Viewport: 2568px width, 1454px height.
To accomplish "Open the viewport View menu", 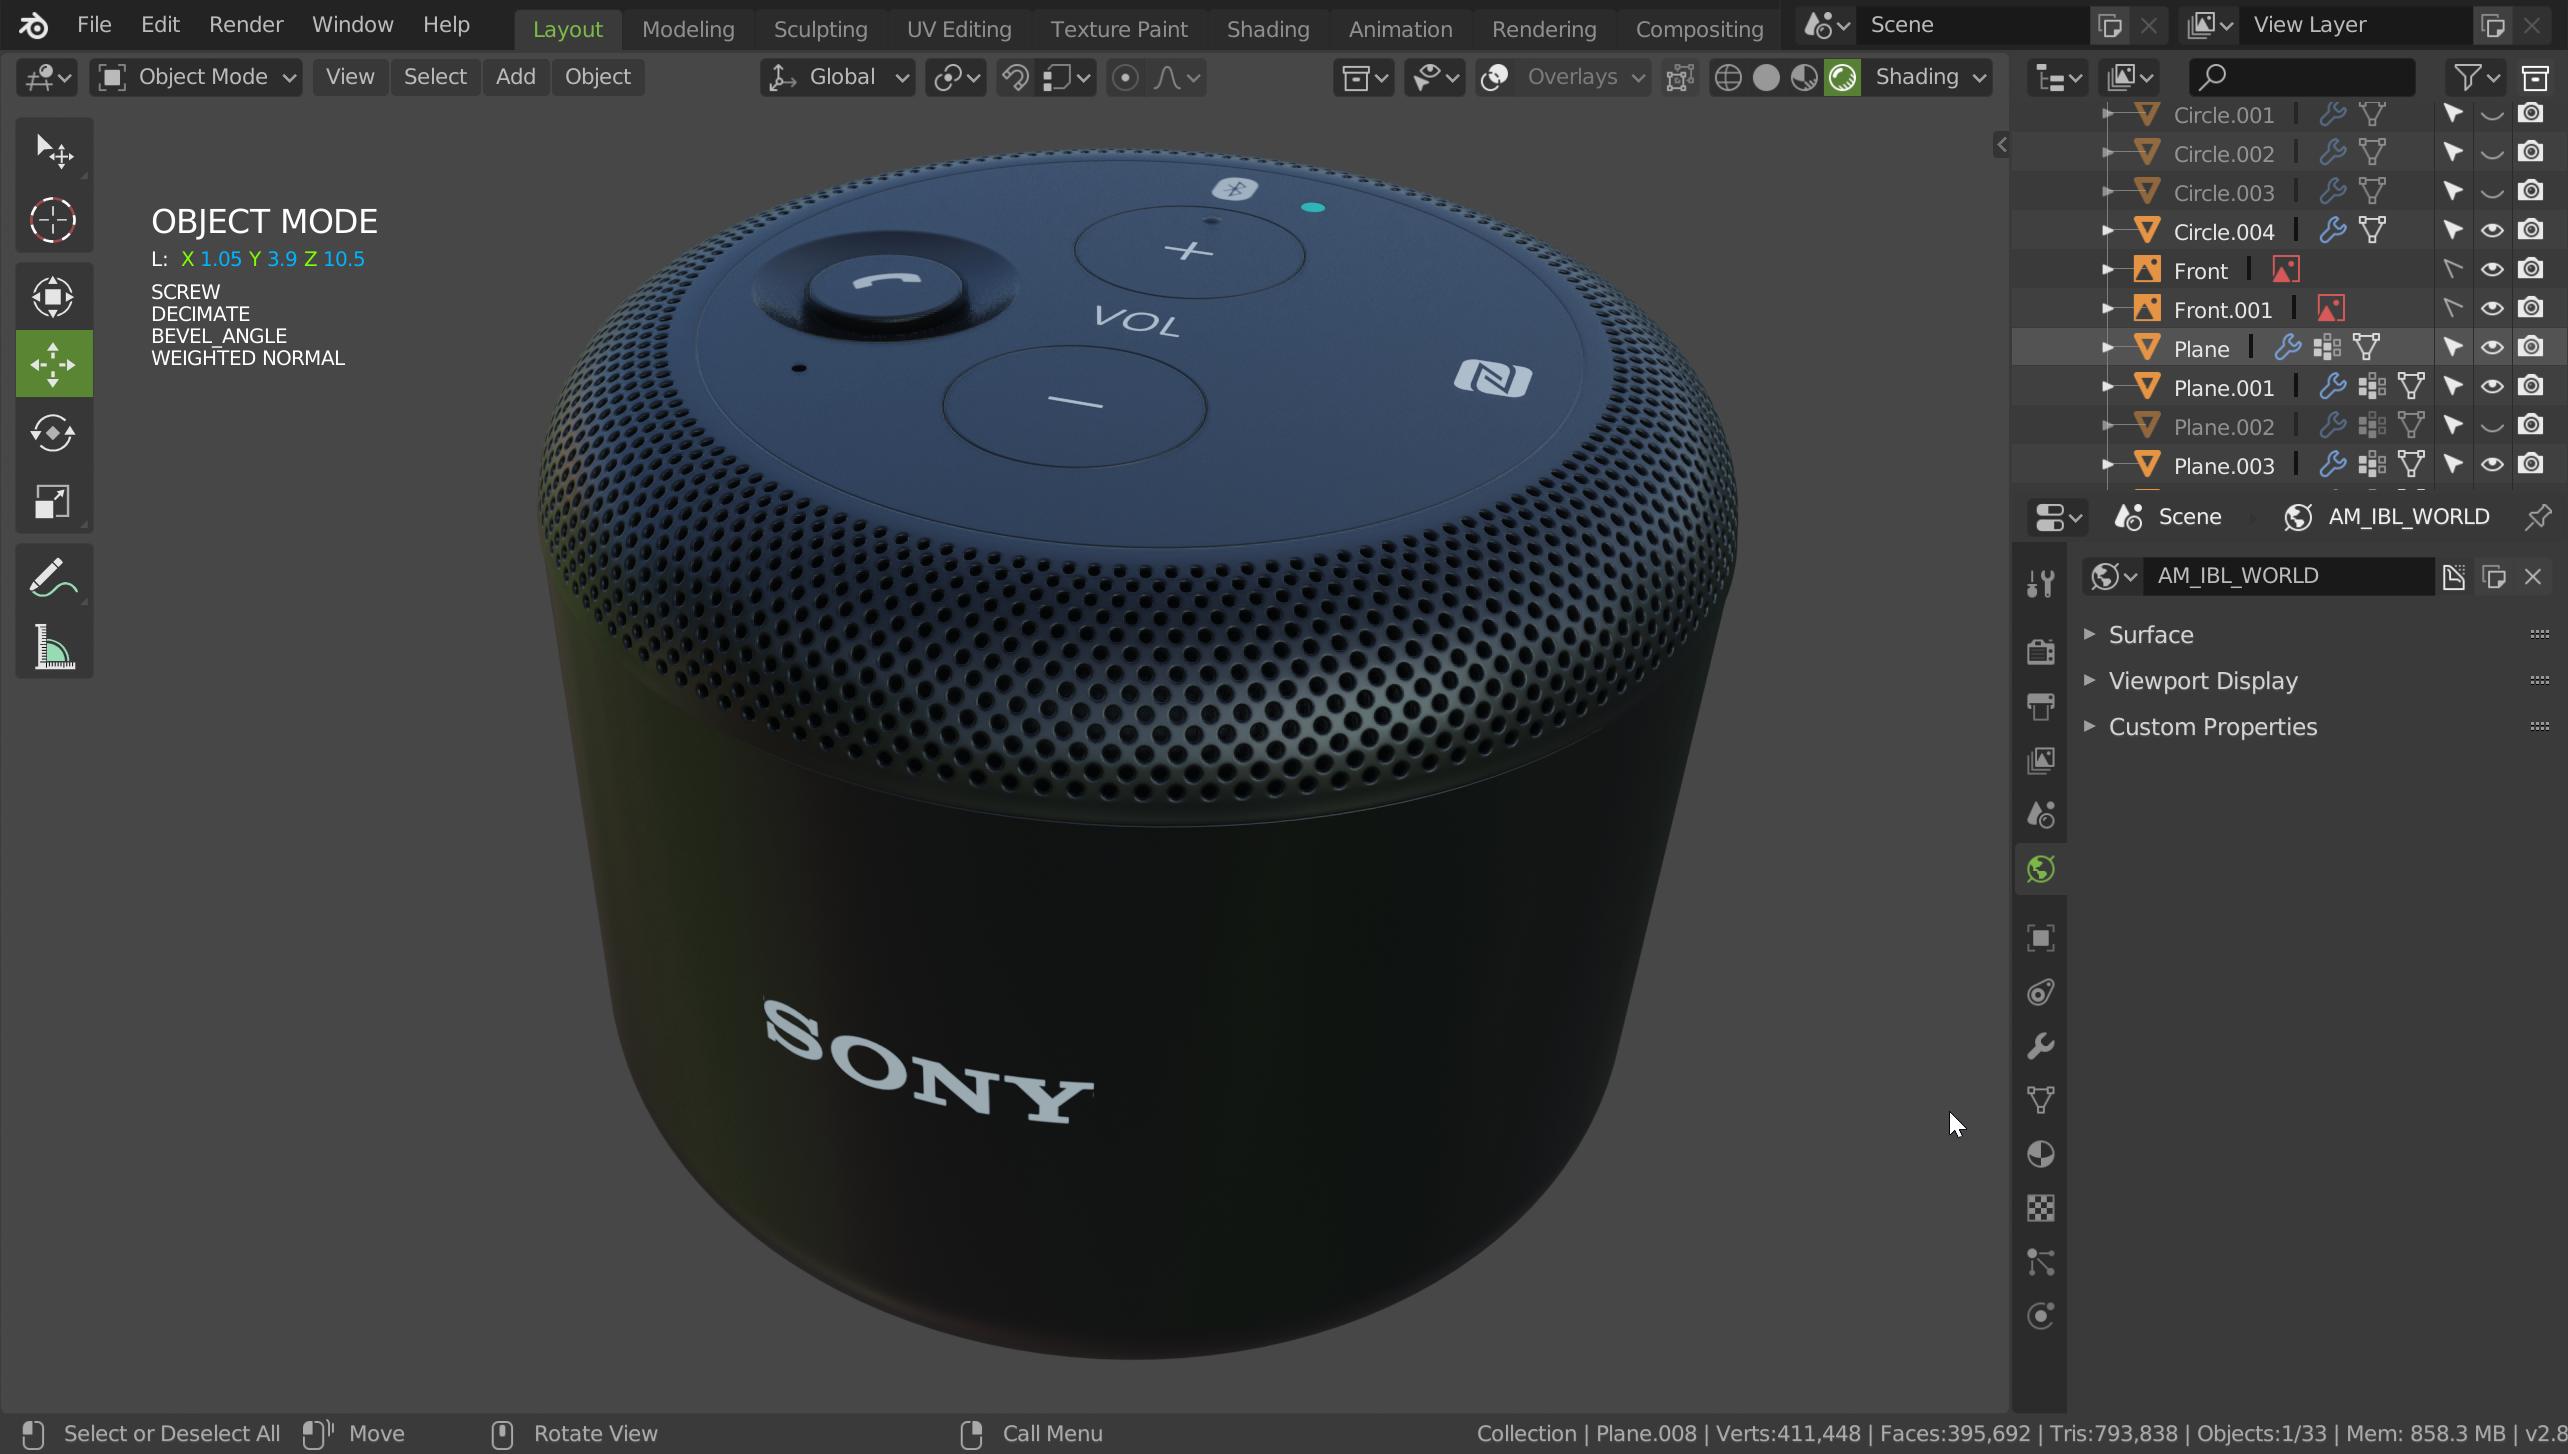I will pyautogui.click(x=350, y=77).
